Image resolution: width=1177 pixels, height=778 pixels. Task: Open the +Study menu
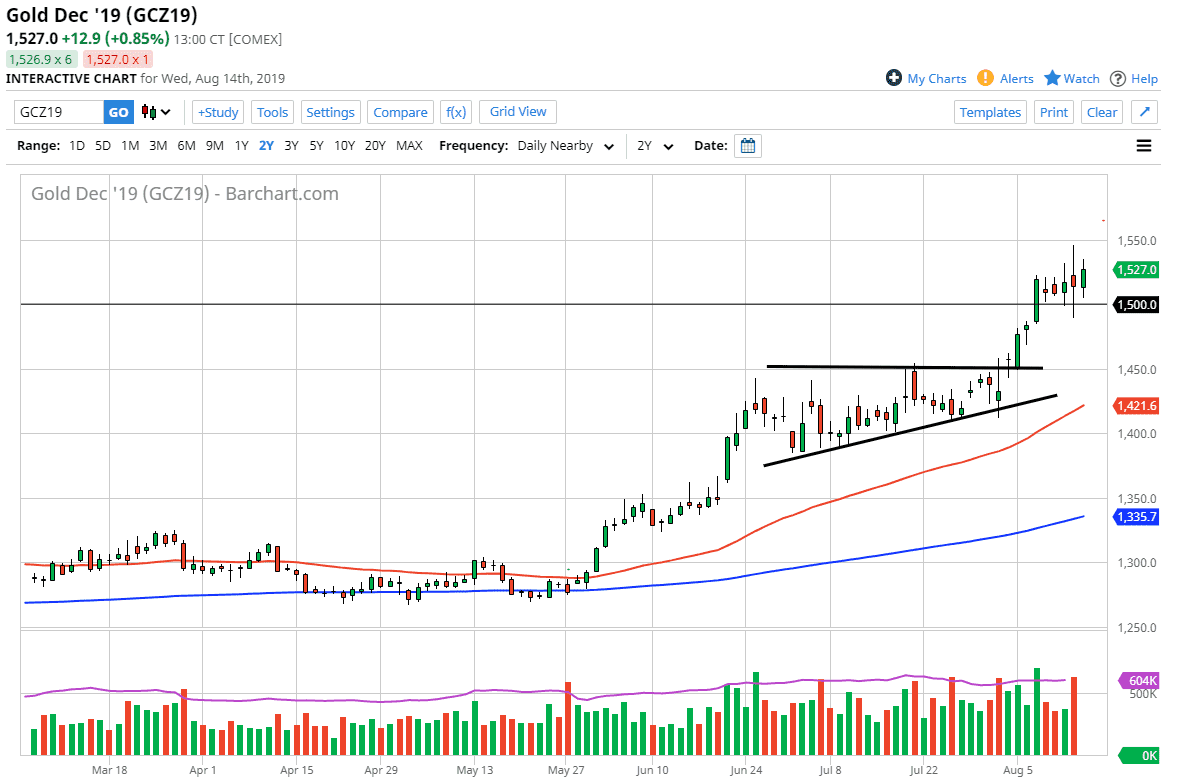click(217, 112)
